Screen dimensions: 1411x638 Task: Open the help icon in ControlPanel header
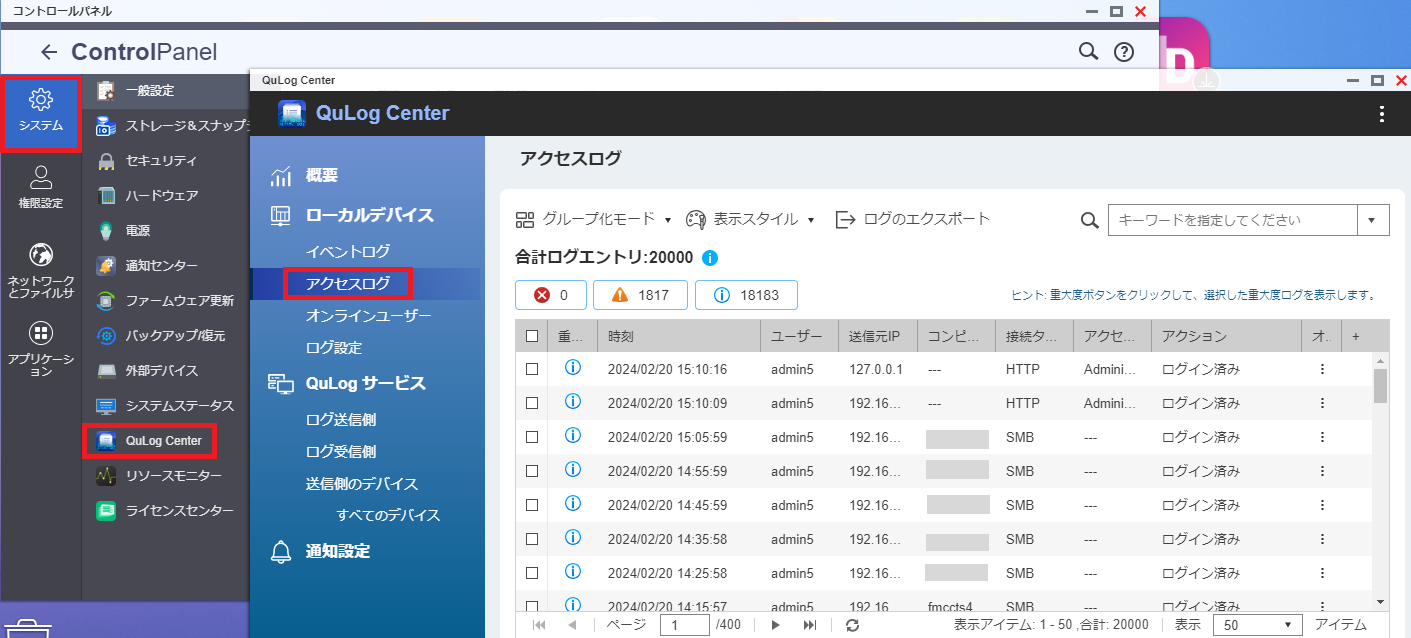(1124, 52)
